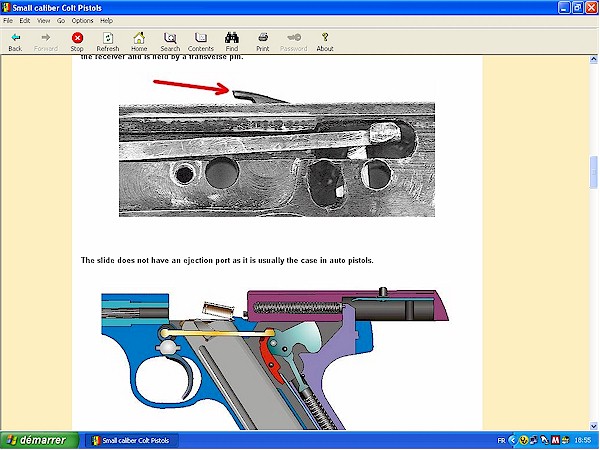Screen dimensions: 600x450
Task: Open Find with the binoculars icon
Action: click(232, 41)
